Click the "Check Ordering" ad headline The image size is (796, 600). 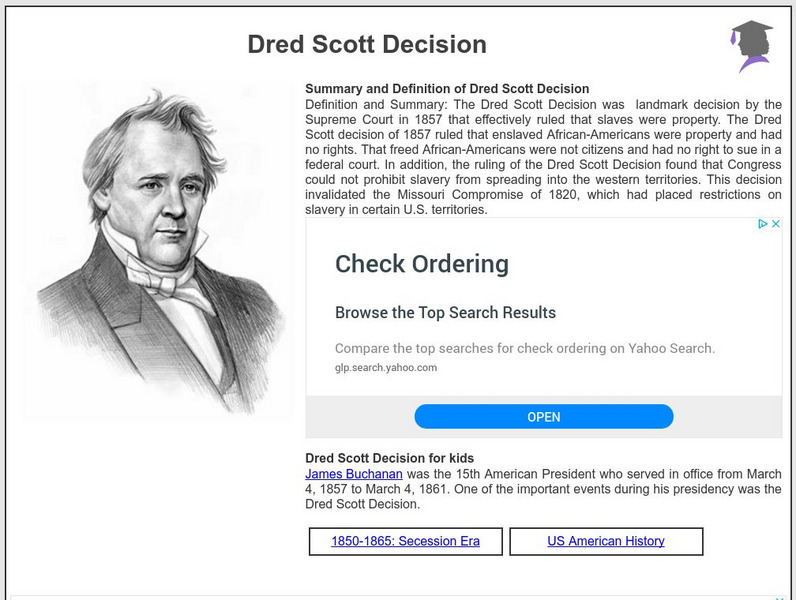[x=421, y=265]
